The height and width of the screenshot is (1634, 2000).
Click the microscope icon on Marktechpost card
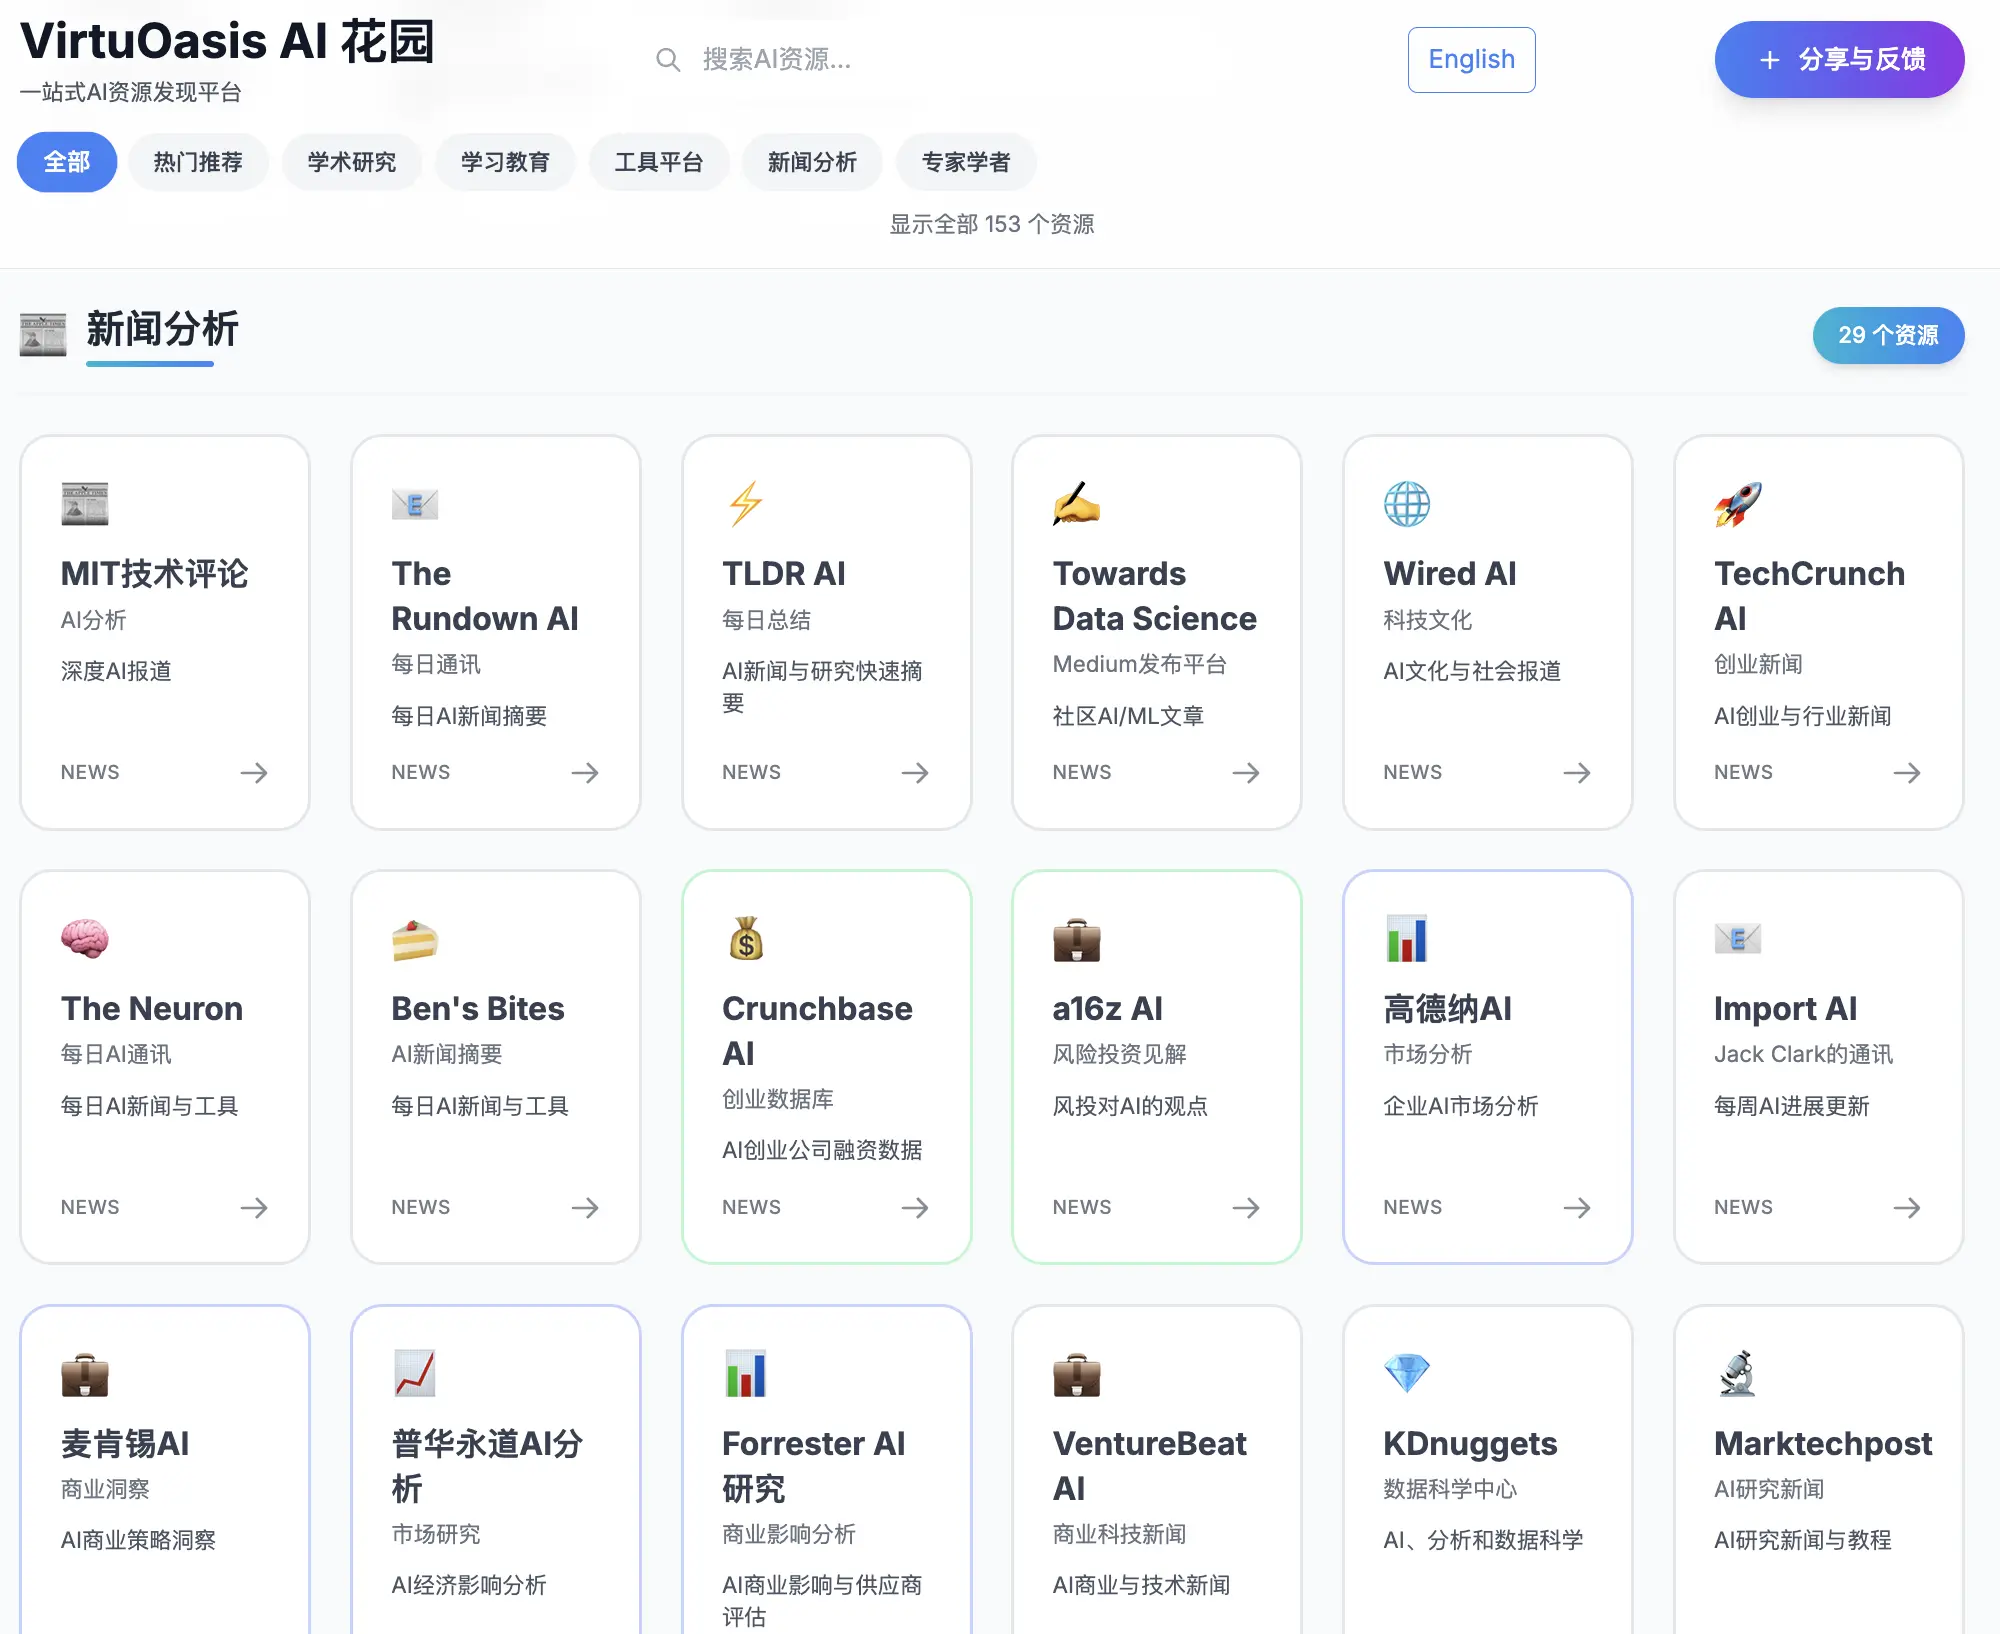point(1737,1373)
